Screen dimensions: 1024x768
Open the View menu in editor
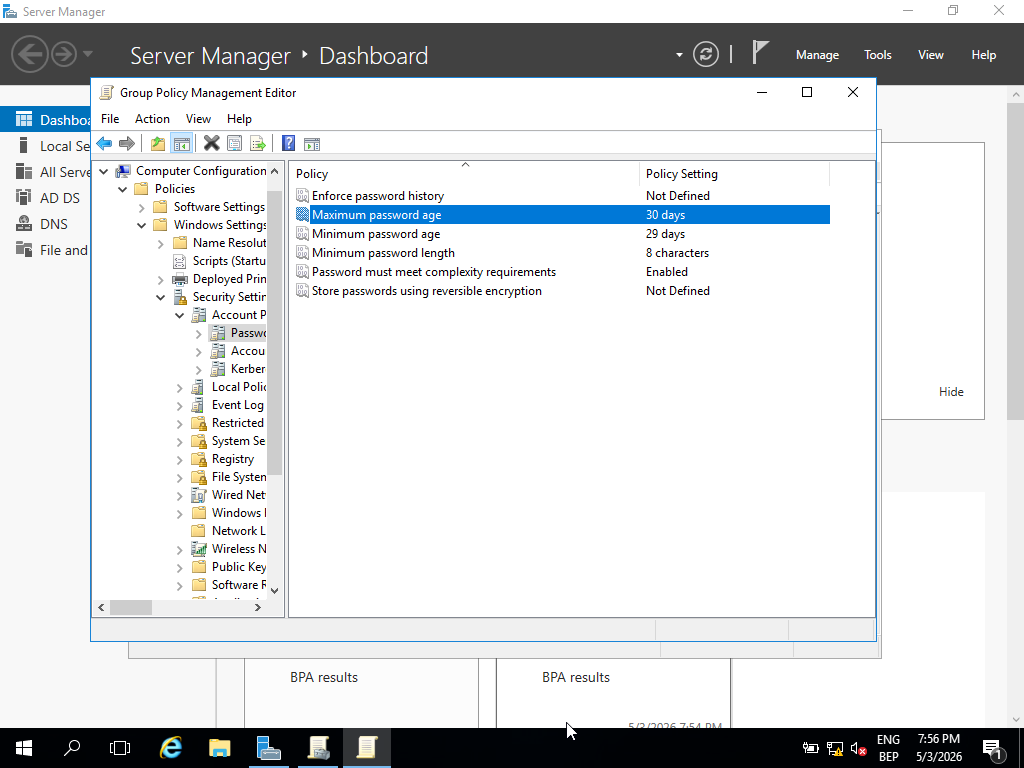198,119
